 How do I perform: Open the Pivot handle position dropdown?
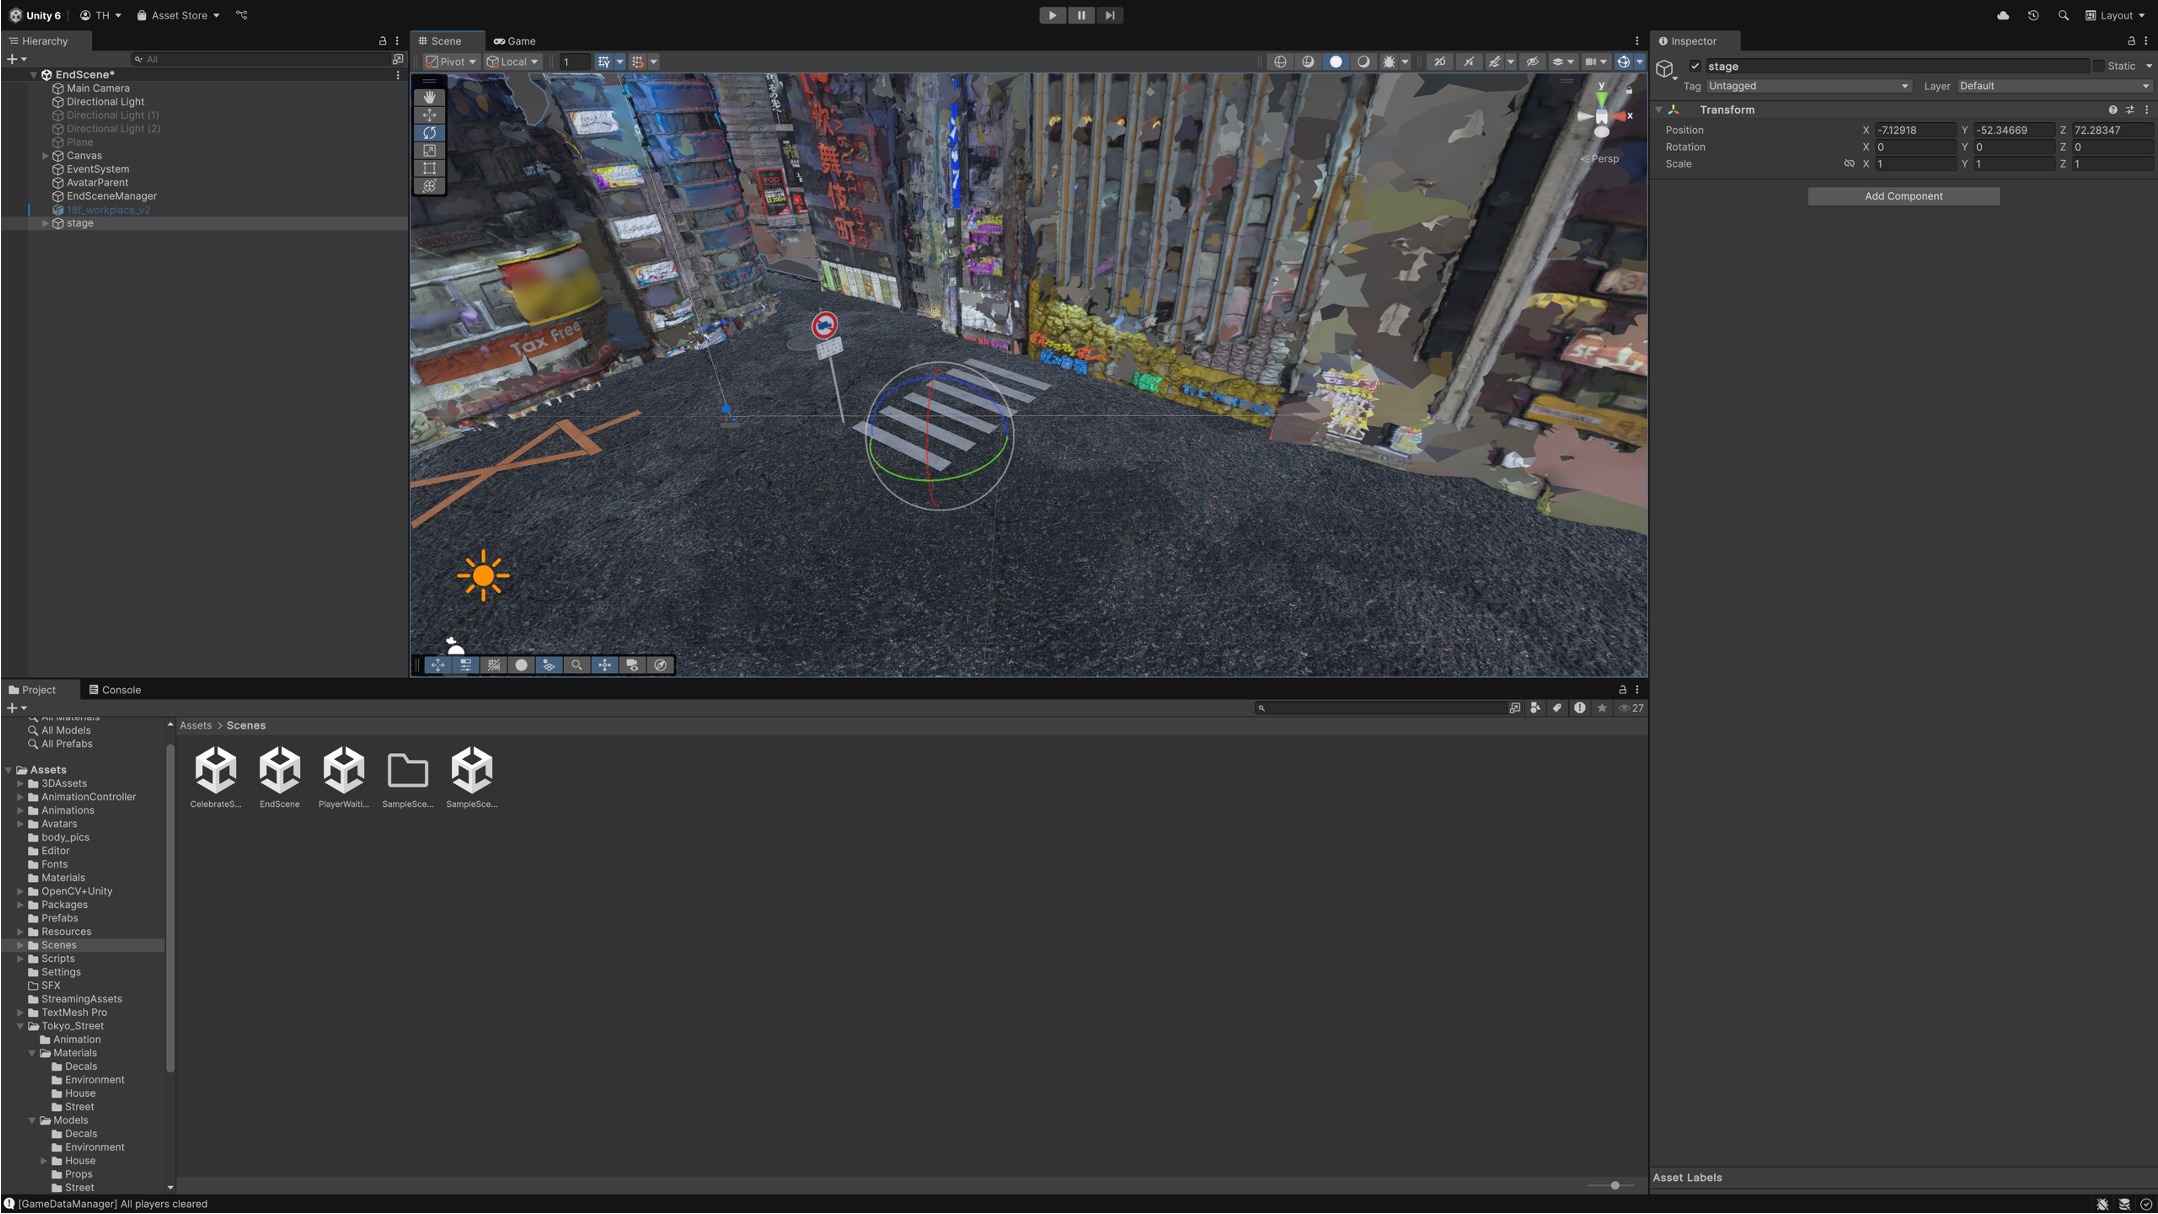click(x=451, y=62)
